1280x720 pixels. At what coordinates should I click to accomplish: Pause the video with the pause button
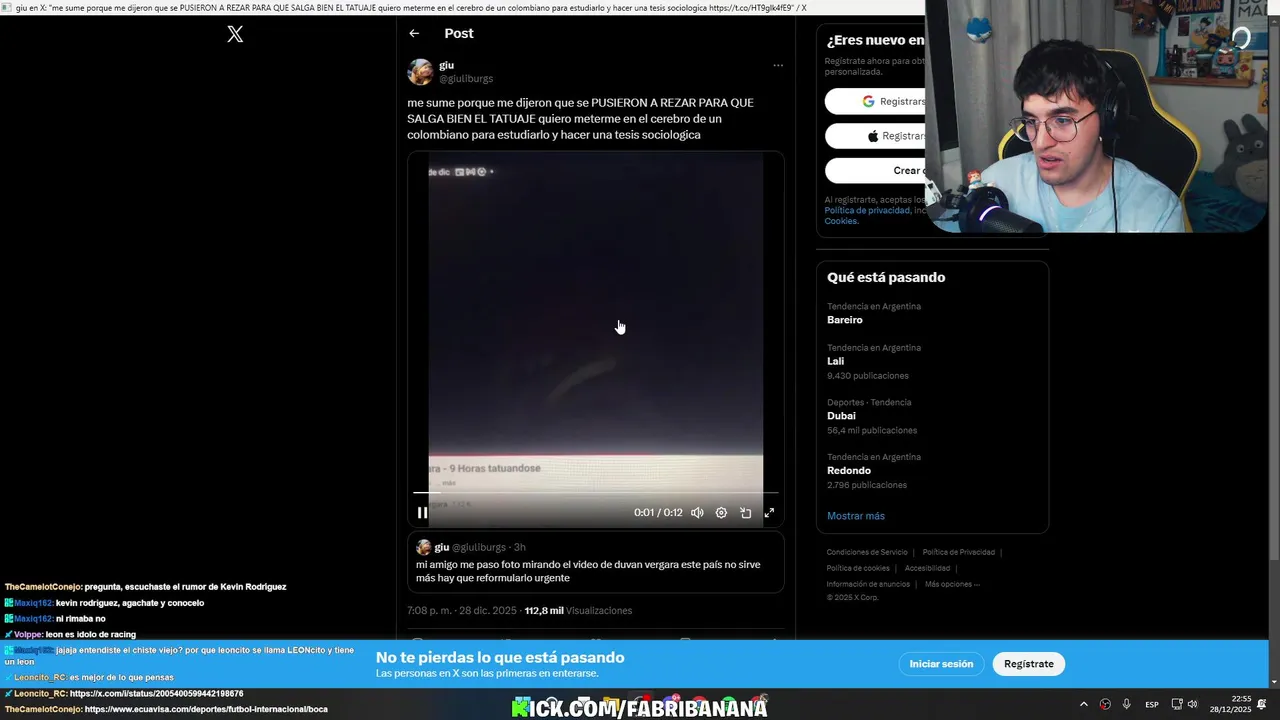pos(423,512)
